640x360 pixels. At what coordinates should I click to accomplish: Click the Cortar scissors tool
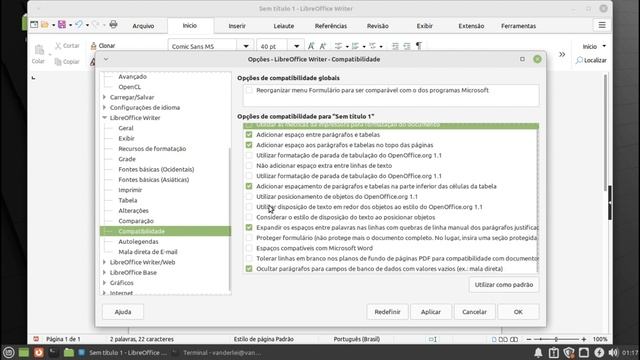tap(67, 46)
